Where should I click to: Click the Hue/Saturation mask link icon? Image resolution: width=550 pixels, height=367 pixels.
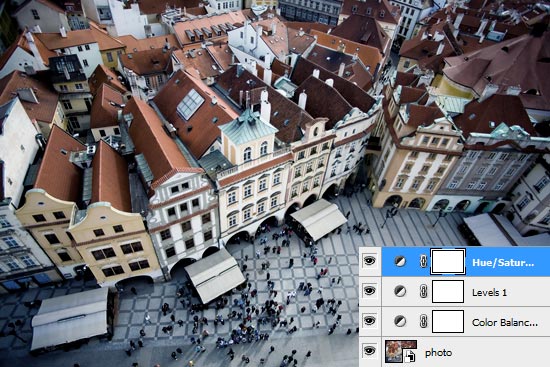(423, 261)
